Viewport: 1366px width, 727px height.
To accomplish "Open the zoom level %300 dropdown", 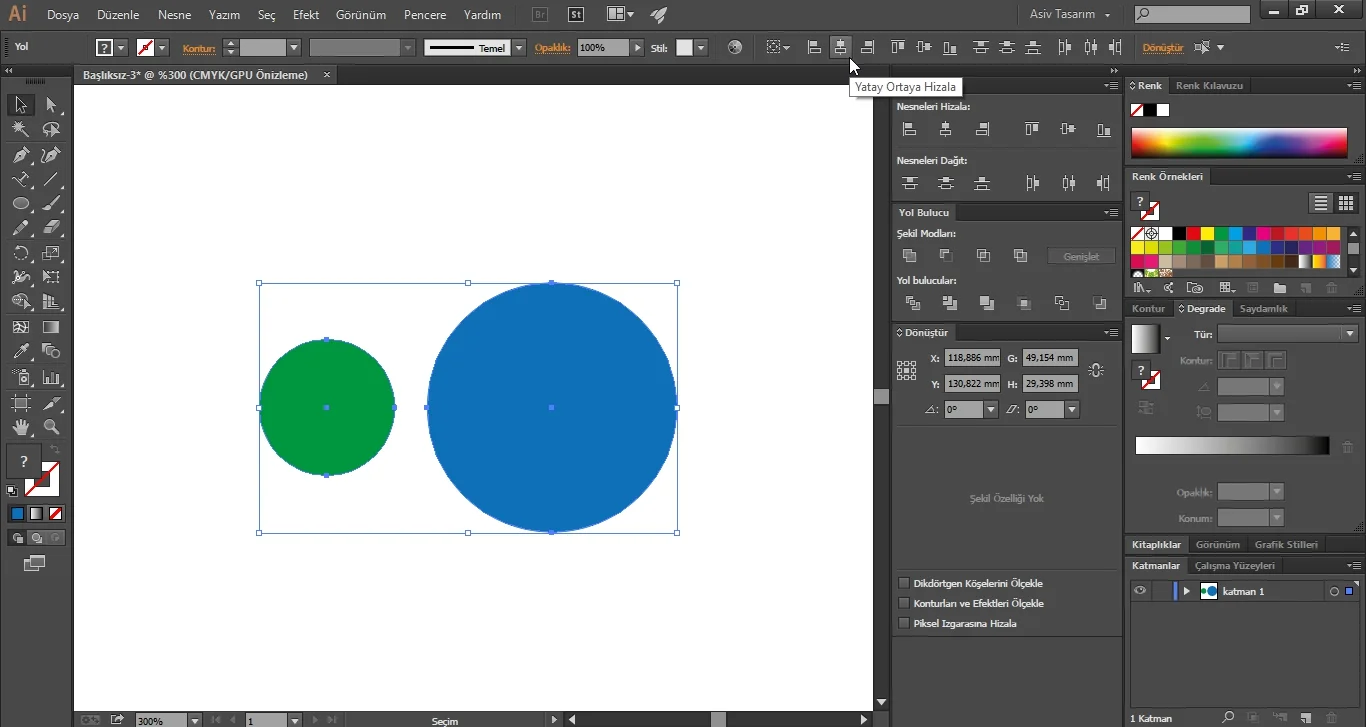I will (194, 720).
